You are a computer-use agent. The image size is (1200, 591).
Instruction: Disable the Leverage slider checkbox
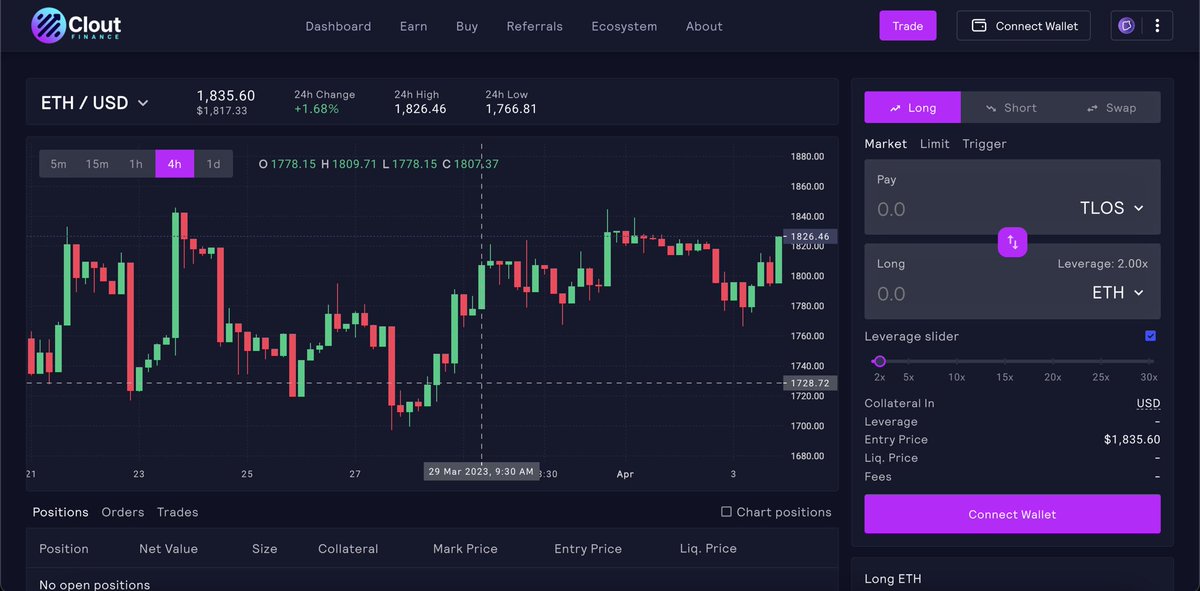pos(1150,336)
